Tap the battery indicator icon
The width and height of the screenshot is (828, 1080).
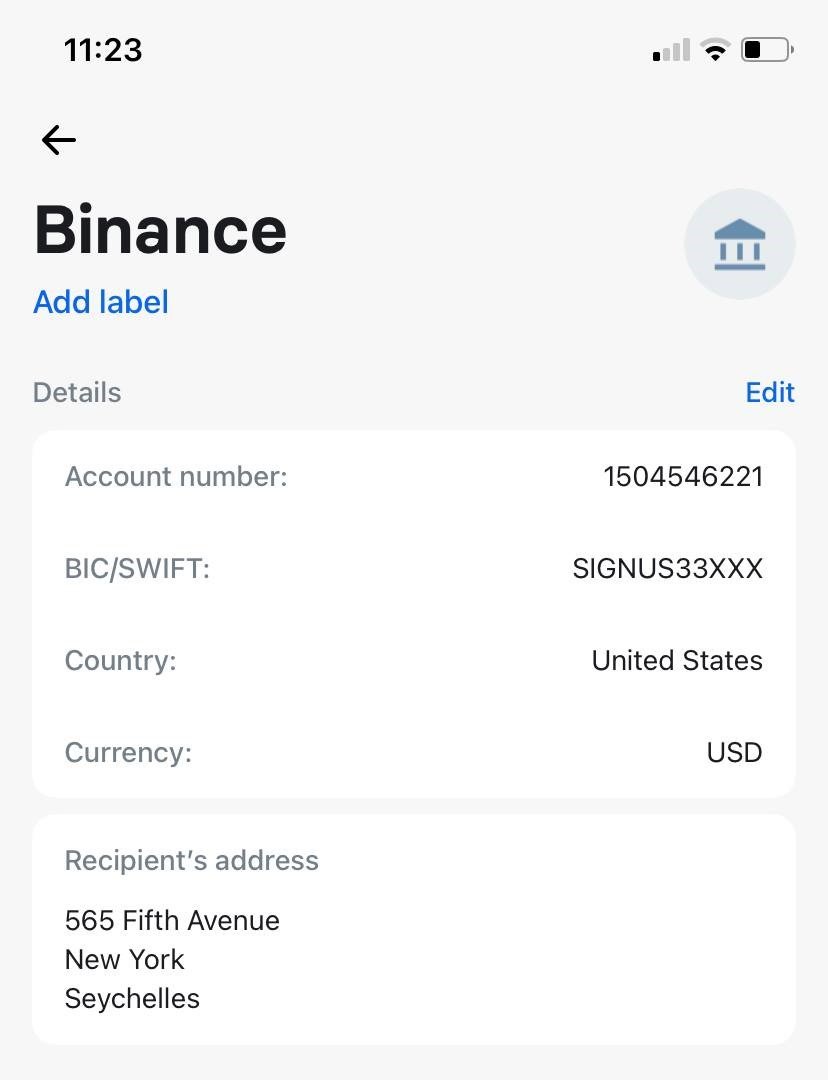point(767,50)
